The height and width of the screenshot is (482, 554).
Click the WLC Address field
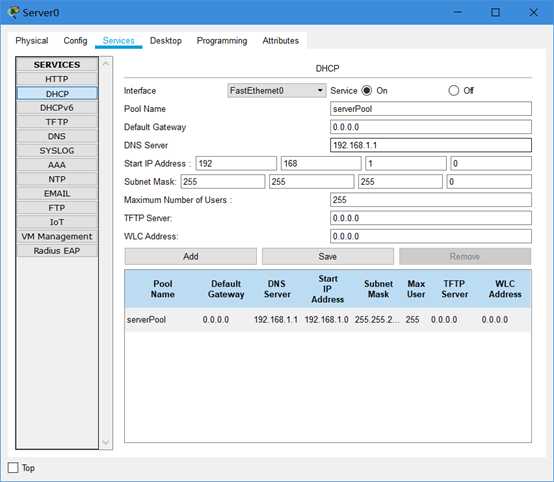pyautogui.click(x=431, y=236)
